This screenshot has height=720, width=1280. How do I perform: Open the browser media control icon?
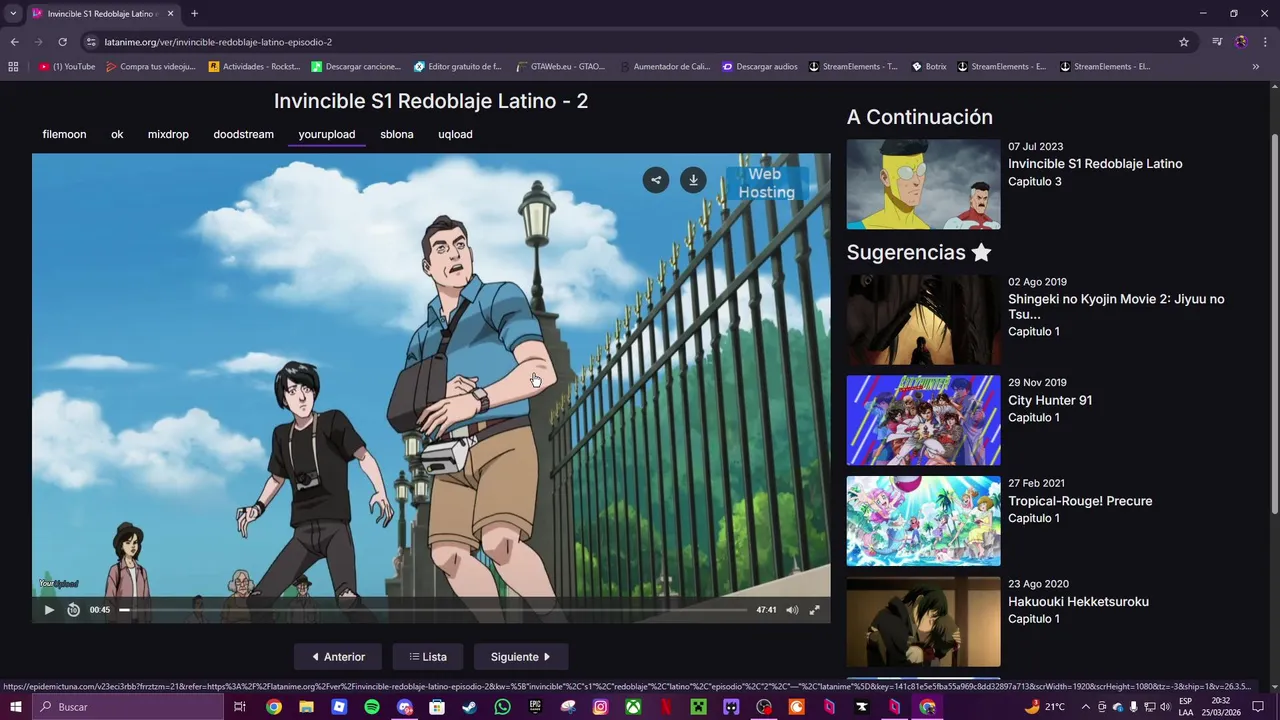point(1217,42)
